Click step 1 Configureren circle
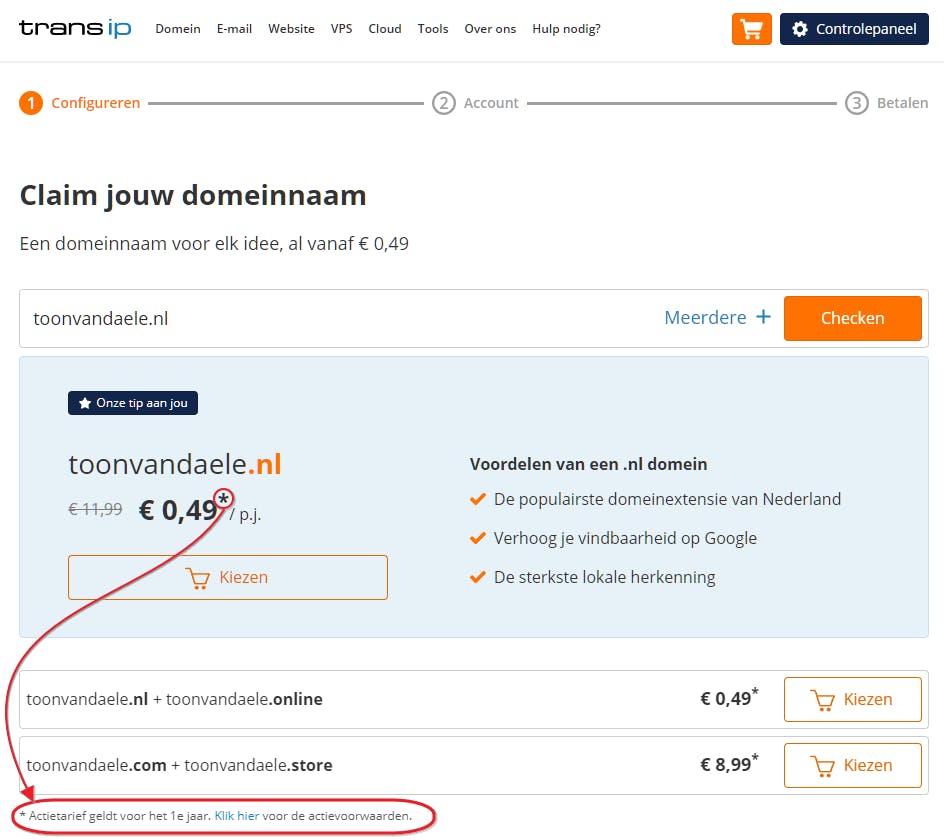Screen dimensions: 944x840 [x=31, y=103]
